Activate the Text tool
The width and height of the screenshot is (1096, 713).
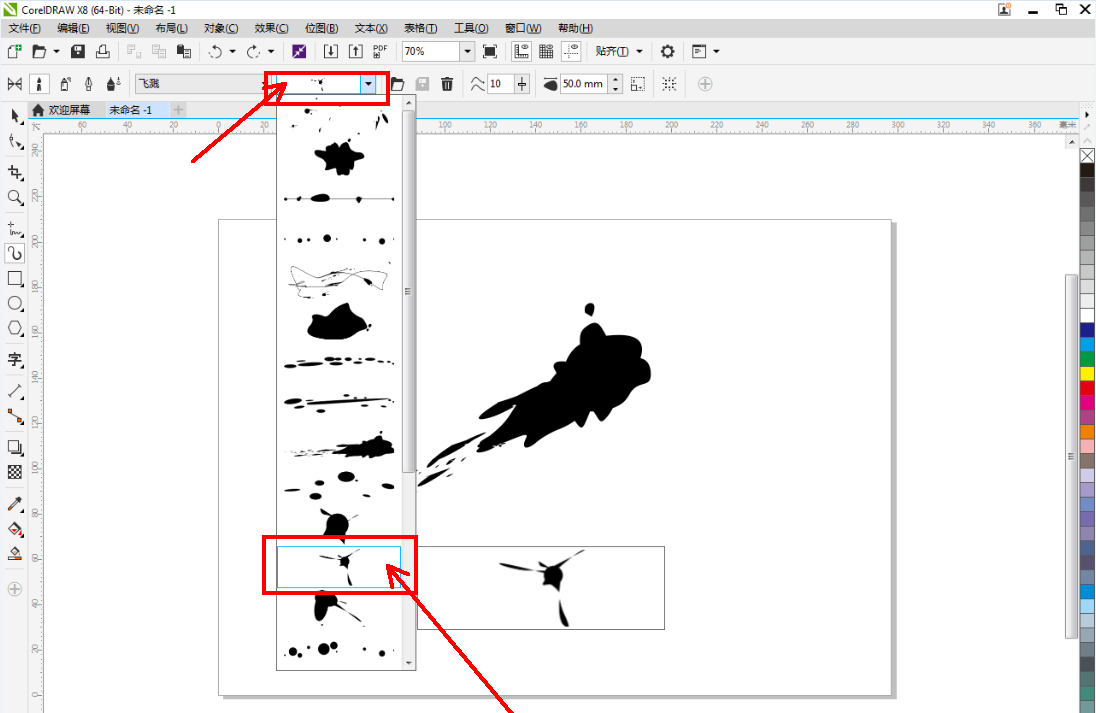15,359
